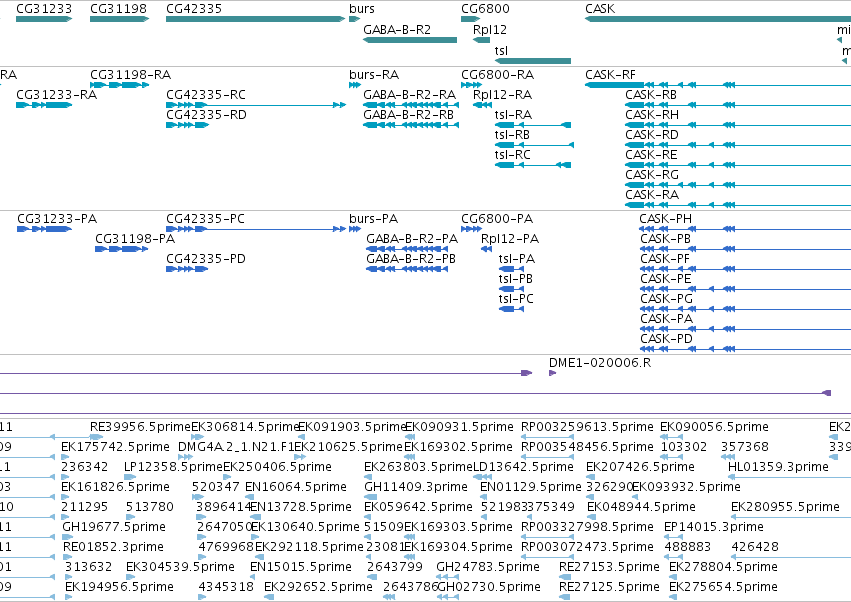Screen dimensions: 851x602
Task: Click the EK304539.5prime EST label
Action: point(180,567)
